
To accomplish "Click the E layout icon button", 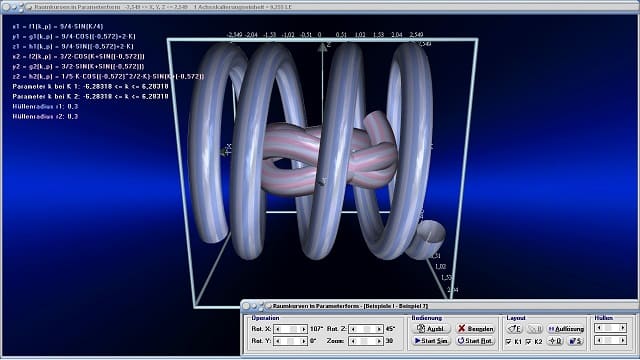I will [515, 329].
